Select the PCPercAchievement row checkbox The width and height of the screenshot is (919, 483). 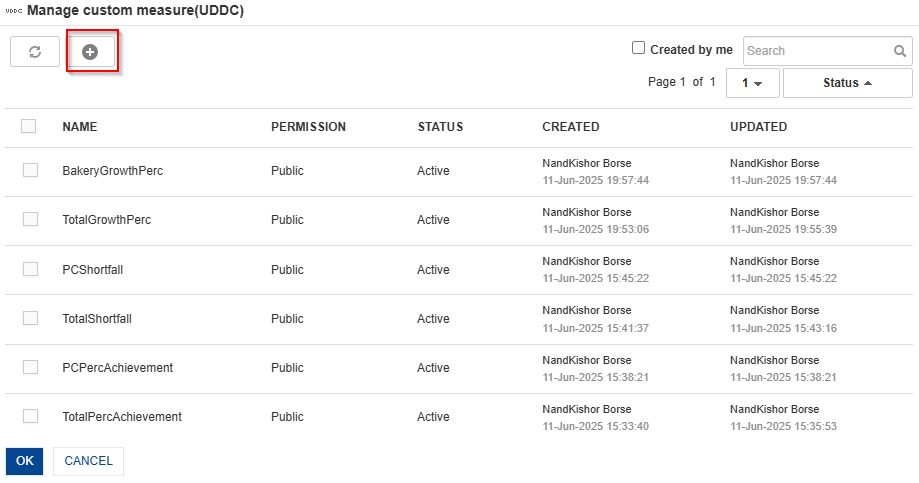tap(30, 367)
